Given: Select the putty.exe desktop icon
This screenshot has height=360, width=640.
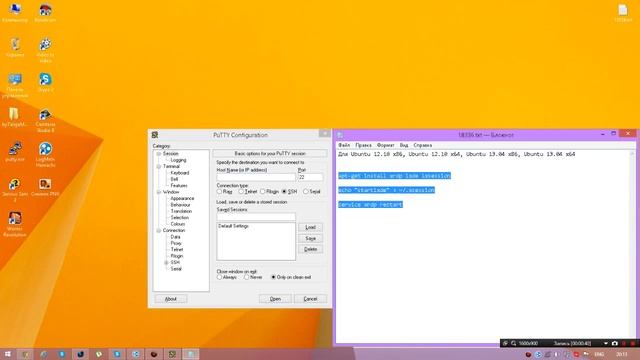Looking at the screenshot, I should 15,151.
